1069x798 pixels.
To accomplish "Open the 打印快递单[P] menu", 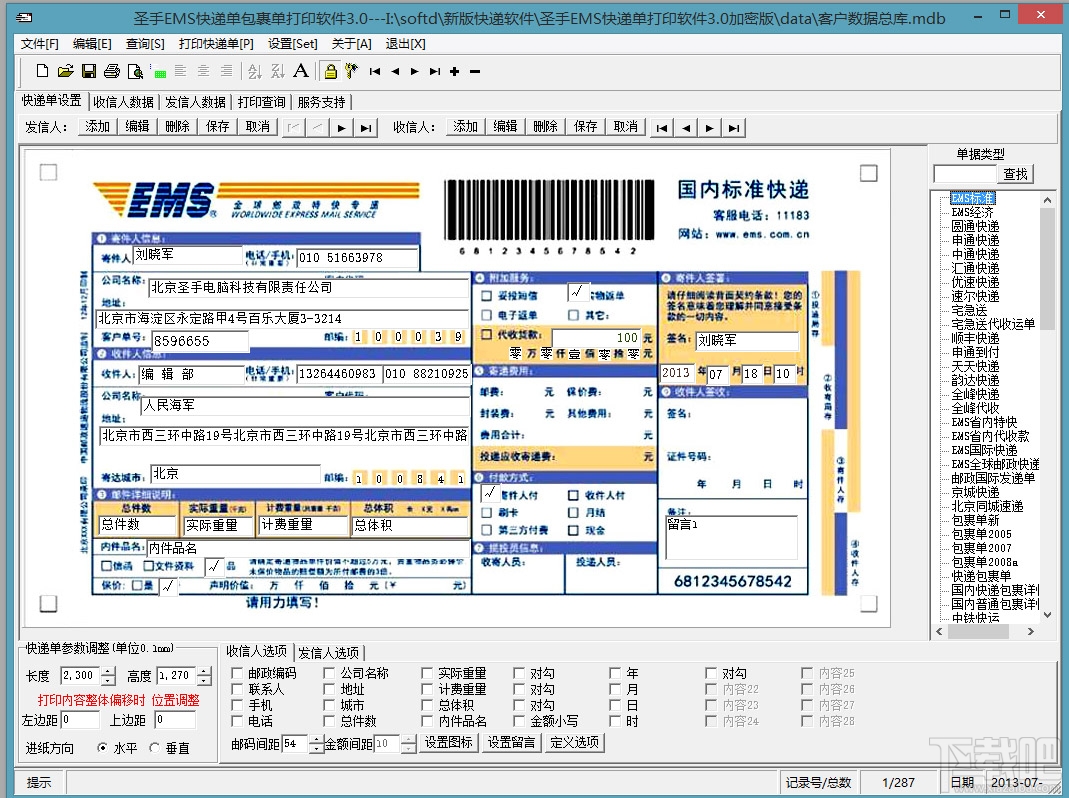I will pos(216,44).
